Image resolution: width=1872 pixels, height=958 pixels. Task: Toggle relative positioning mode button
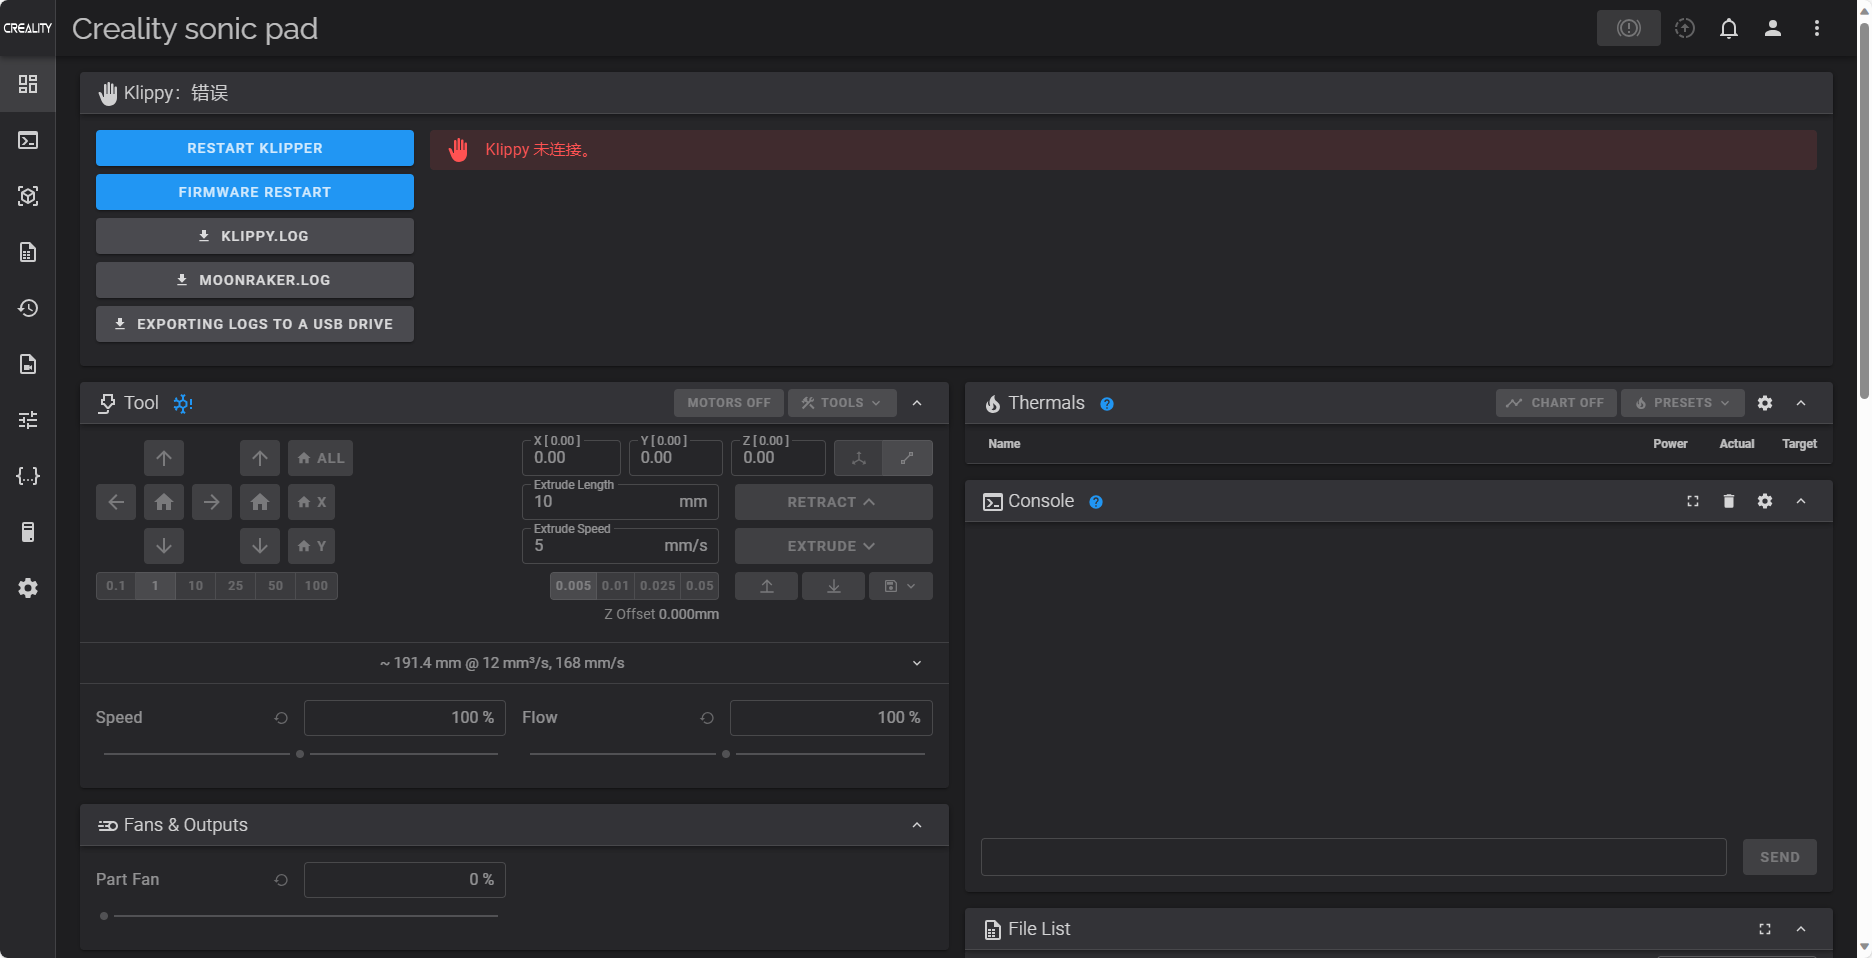click(x=908, y=458)
